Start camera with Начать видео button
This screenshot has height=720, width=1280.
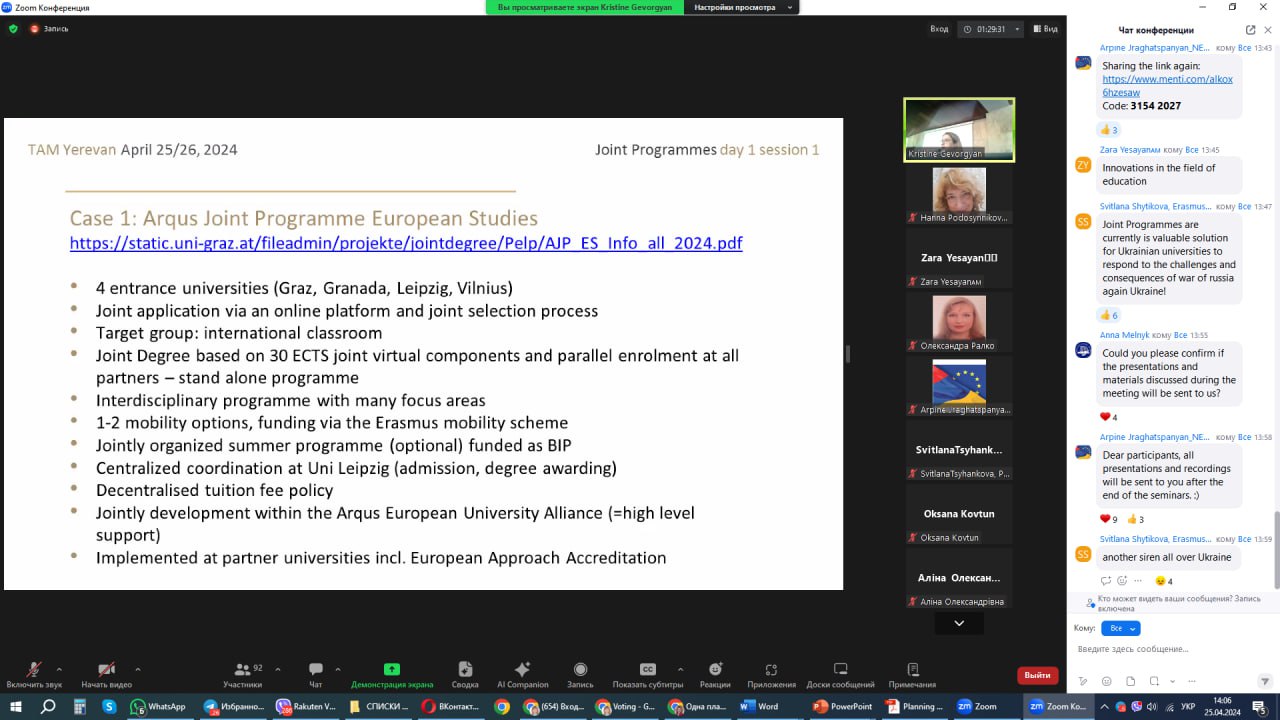106,670
